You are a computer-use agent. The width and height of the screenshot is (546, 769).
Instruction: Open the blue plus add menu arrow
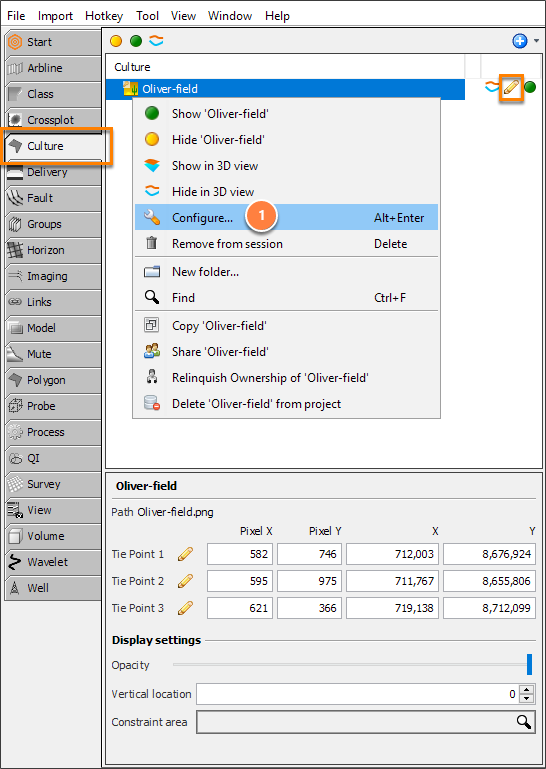tap(536, 41)
